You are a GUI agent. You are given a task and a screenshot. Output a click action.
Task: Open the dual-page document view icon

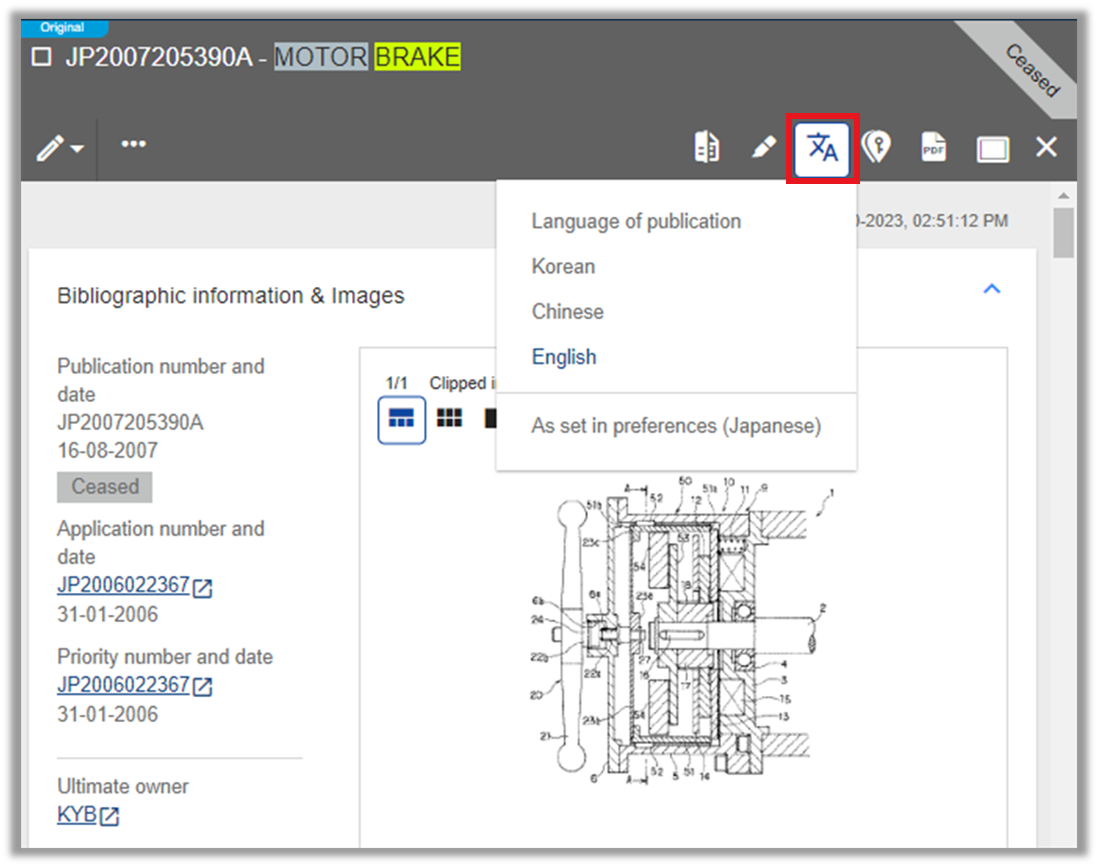tap(707, 146)
